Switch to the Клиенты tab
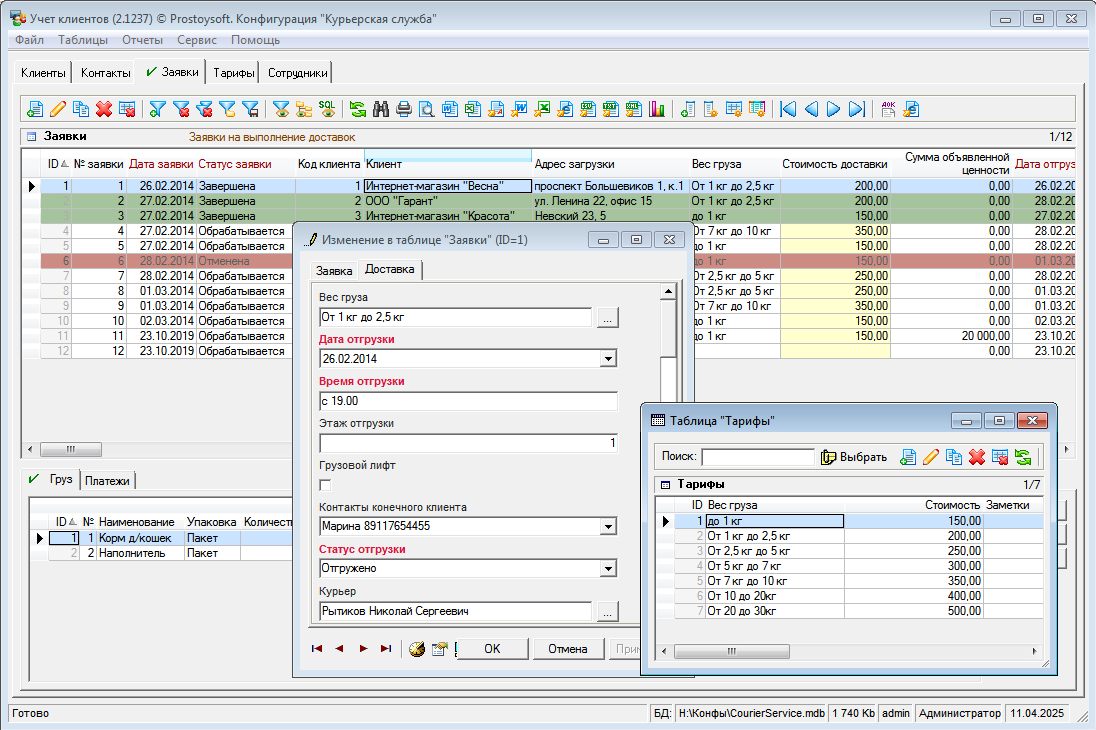Image resolution: width=1096 pixels, height=730 pixels. tap(43, 73)
